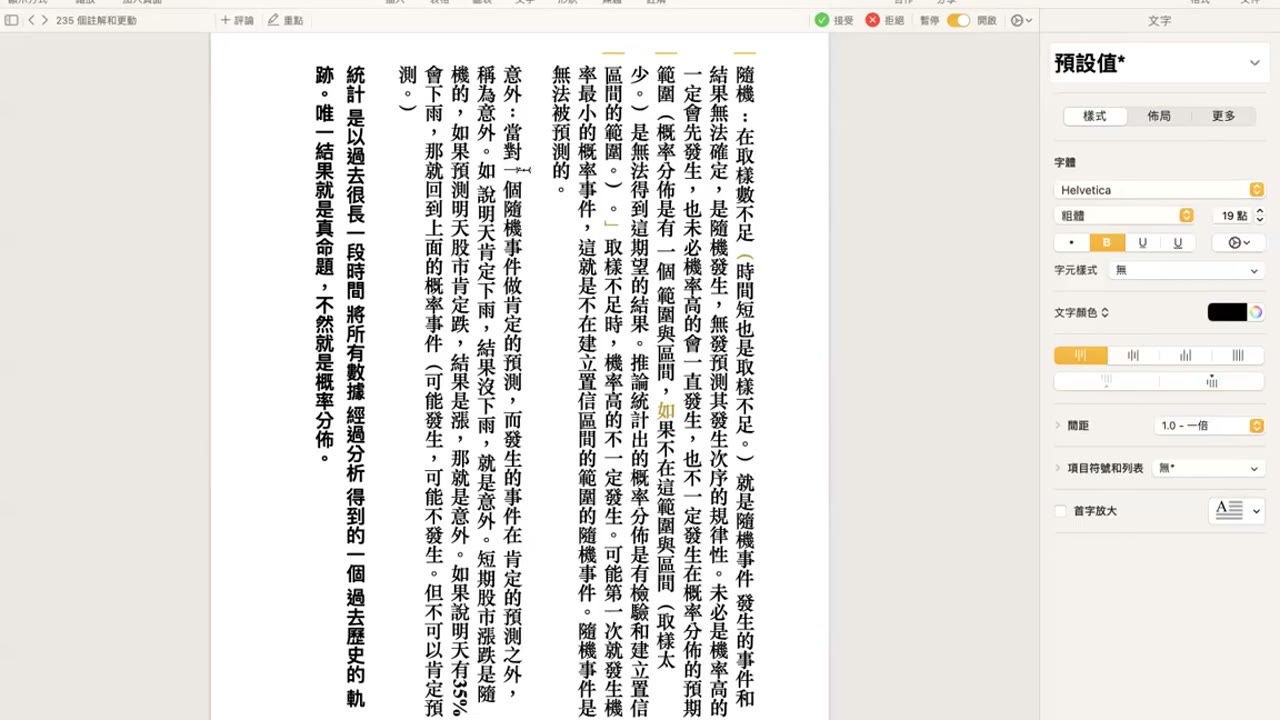Screen dimensions: 1280x720
Task: Expand the 間距 section
Action: [1058, 426]
